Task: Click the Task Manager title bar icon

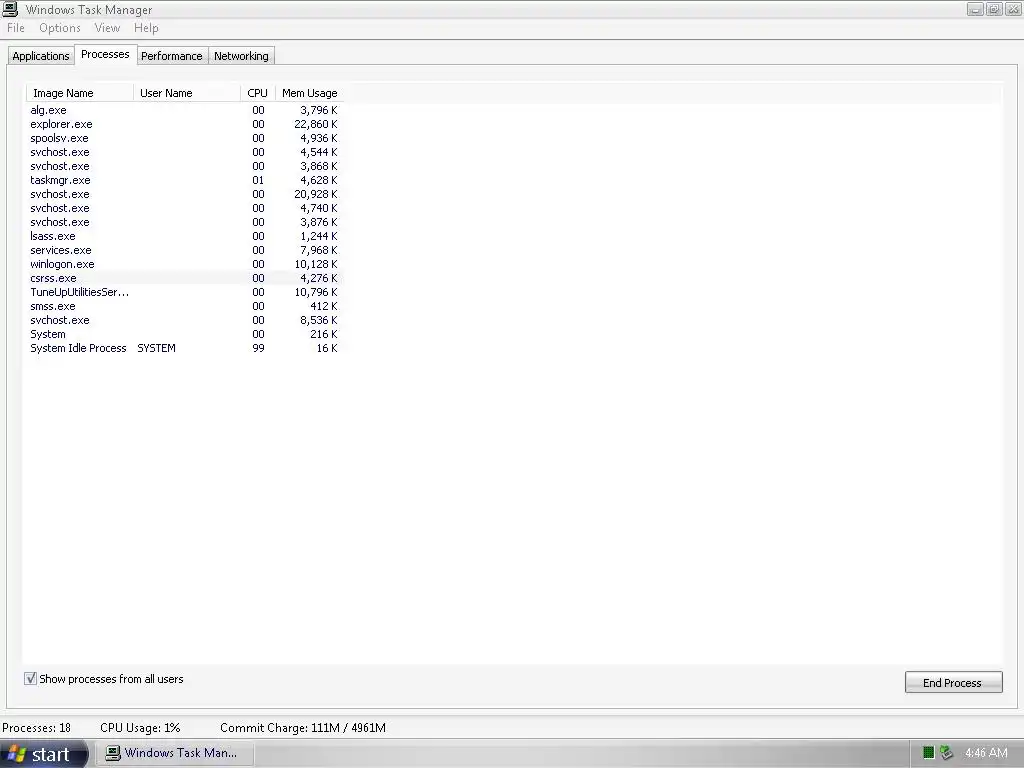Action: tap(10, 9)
